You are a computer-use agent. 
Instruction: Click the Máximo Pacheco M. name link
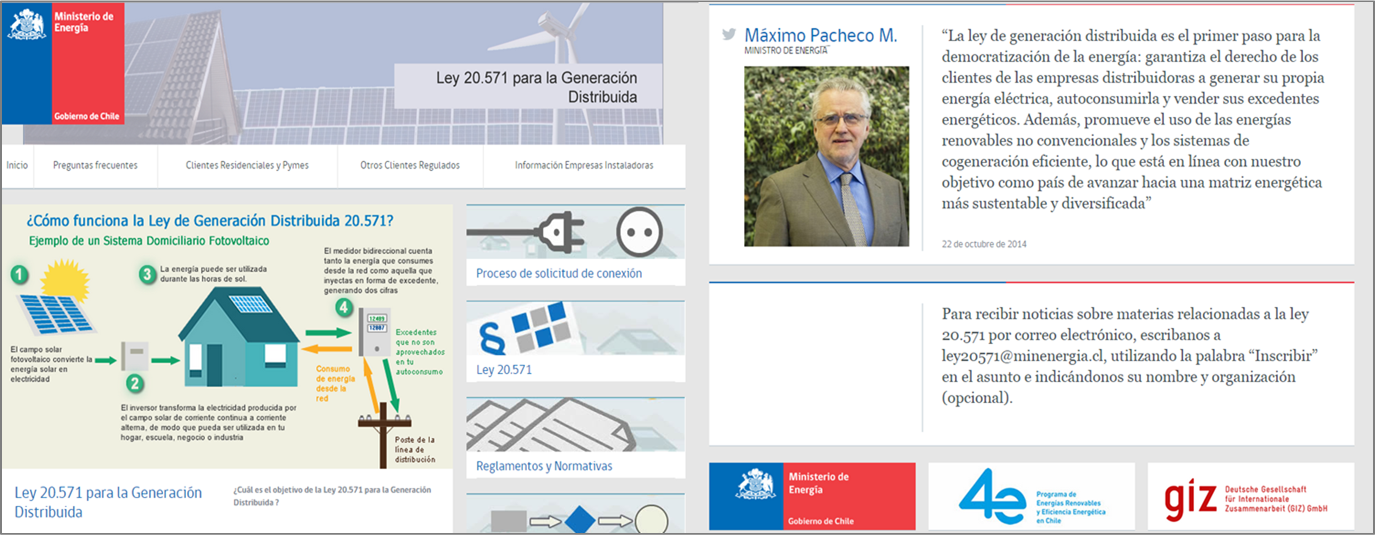pos(820,35)
